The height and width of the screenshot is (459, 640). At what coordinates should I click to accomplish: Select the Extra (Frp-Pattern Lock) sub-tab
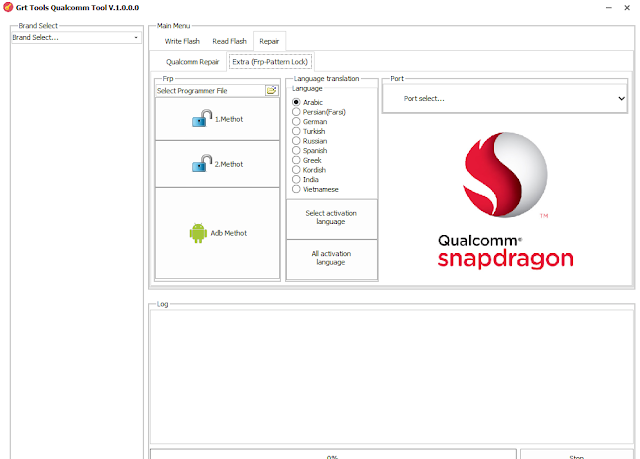pos(270,62)
